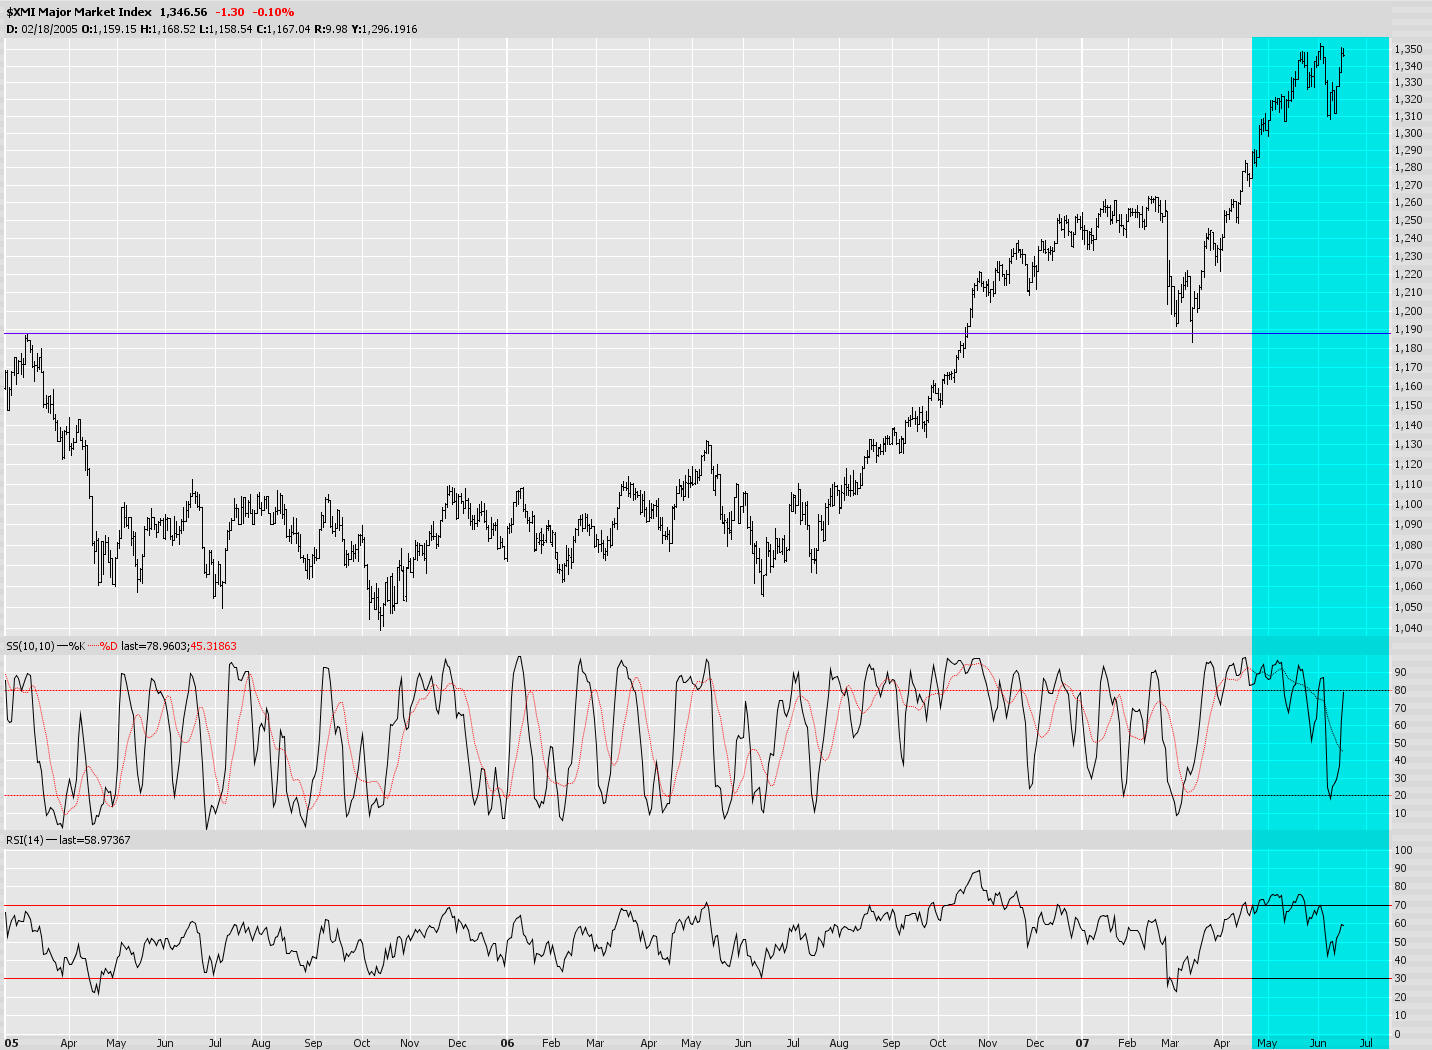Click the open value O:1,159.15
1432x1050 pixels.
[x=107, y=29]
